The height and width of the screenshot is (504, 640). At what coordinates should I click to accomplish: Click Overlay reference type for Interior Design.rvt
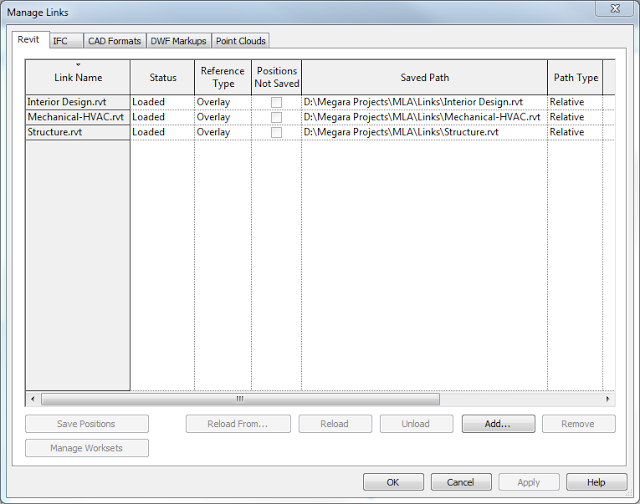pos(223,102)
